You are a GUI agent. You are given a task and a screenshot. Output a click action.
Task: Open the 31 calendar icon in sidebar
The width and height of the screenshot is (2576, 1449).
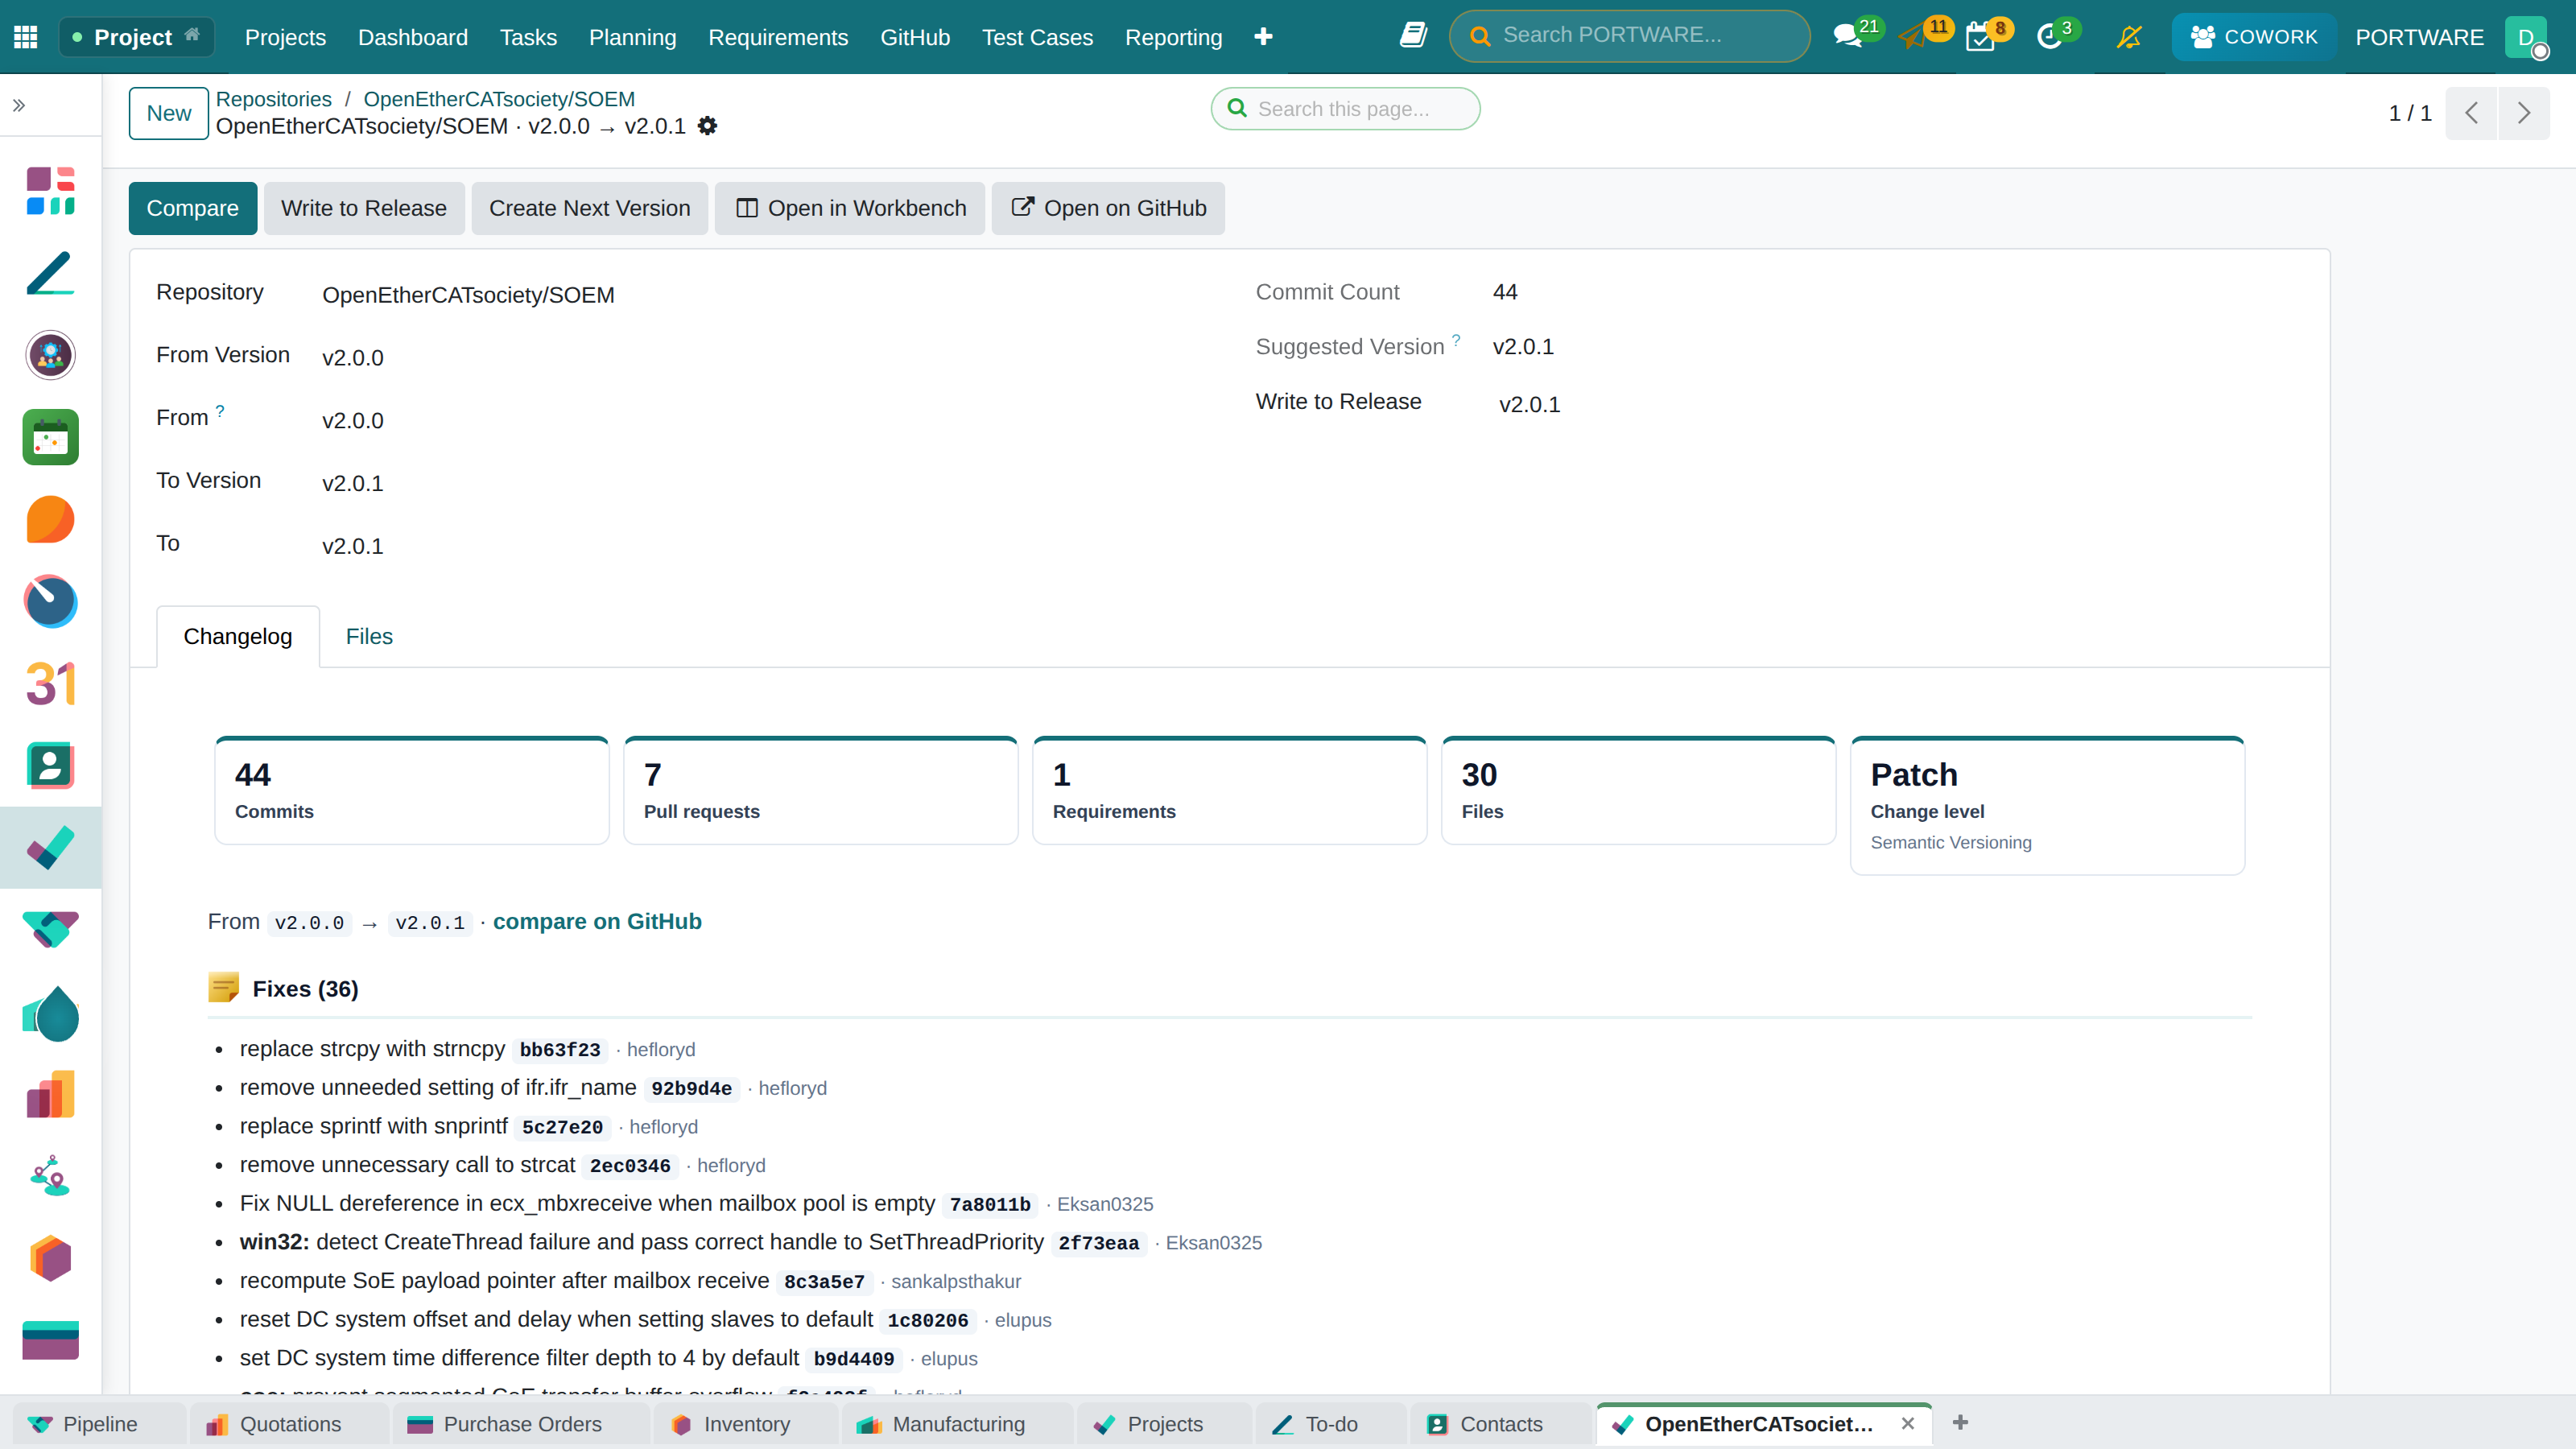[50, 684]
